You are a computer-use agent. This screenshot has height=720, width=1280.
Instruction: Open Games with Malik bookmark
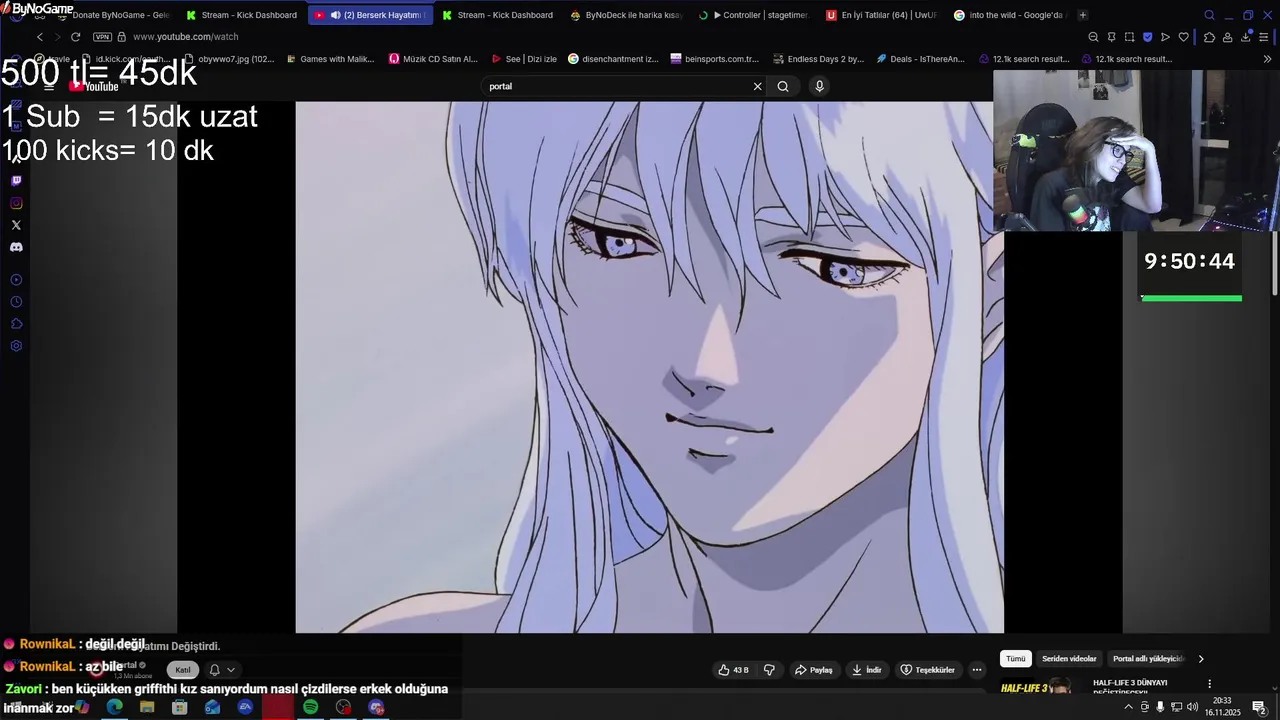click(x=329, y=59)
